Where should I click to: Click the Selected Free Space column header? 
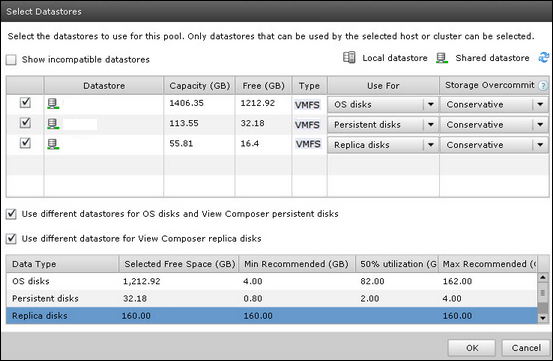tap(180, 264)
